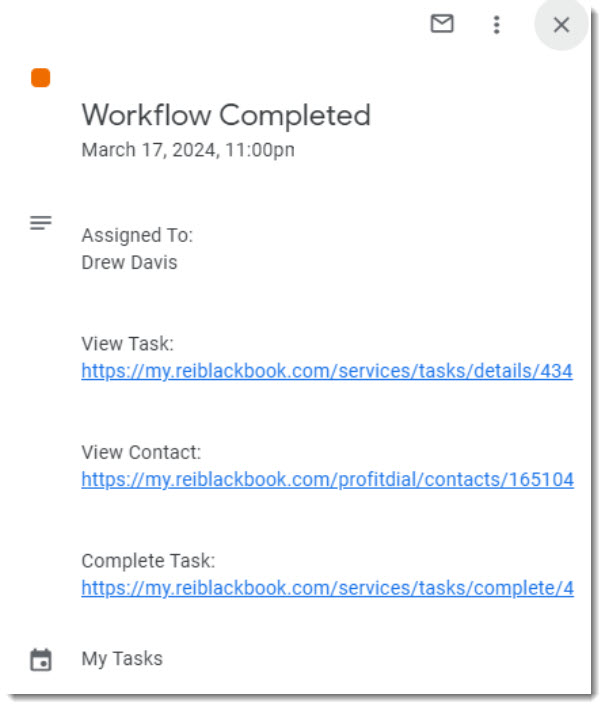Click the View Contact label text
Screen dimensions: 606x709
(141, 453)
